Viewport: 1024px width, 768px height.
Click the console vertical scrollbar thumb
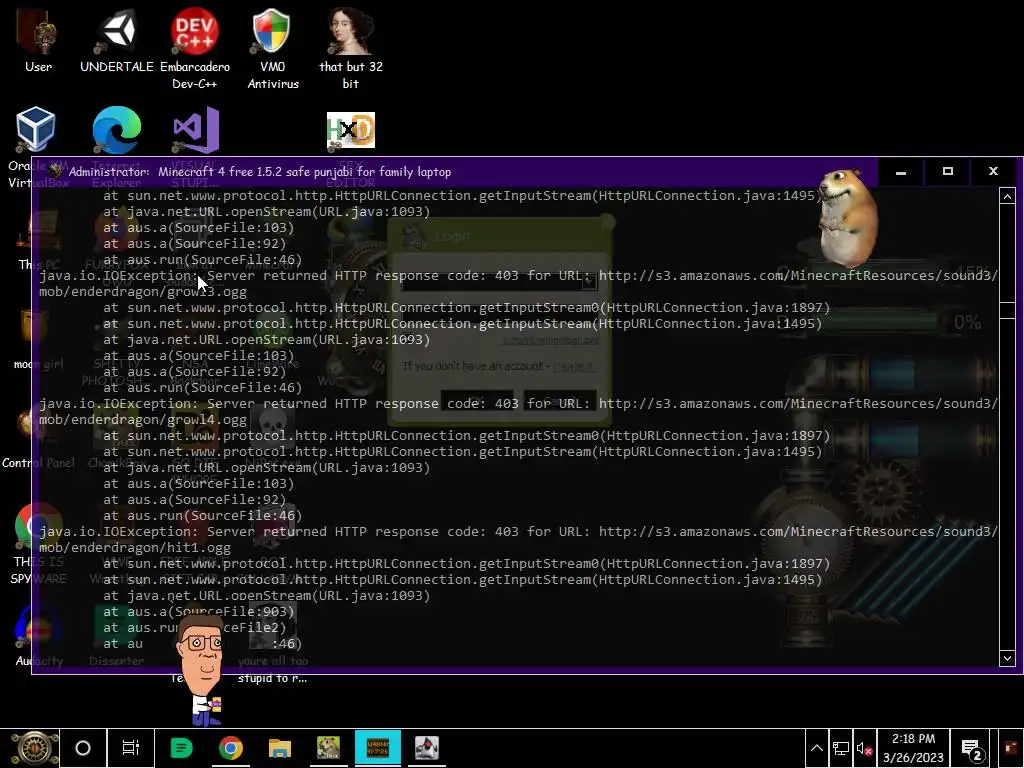tap(1007, 310)
